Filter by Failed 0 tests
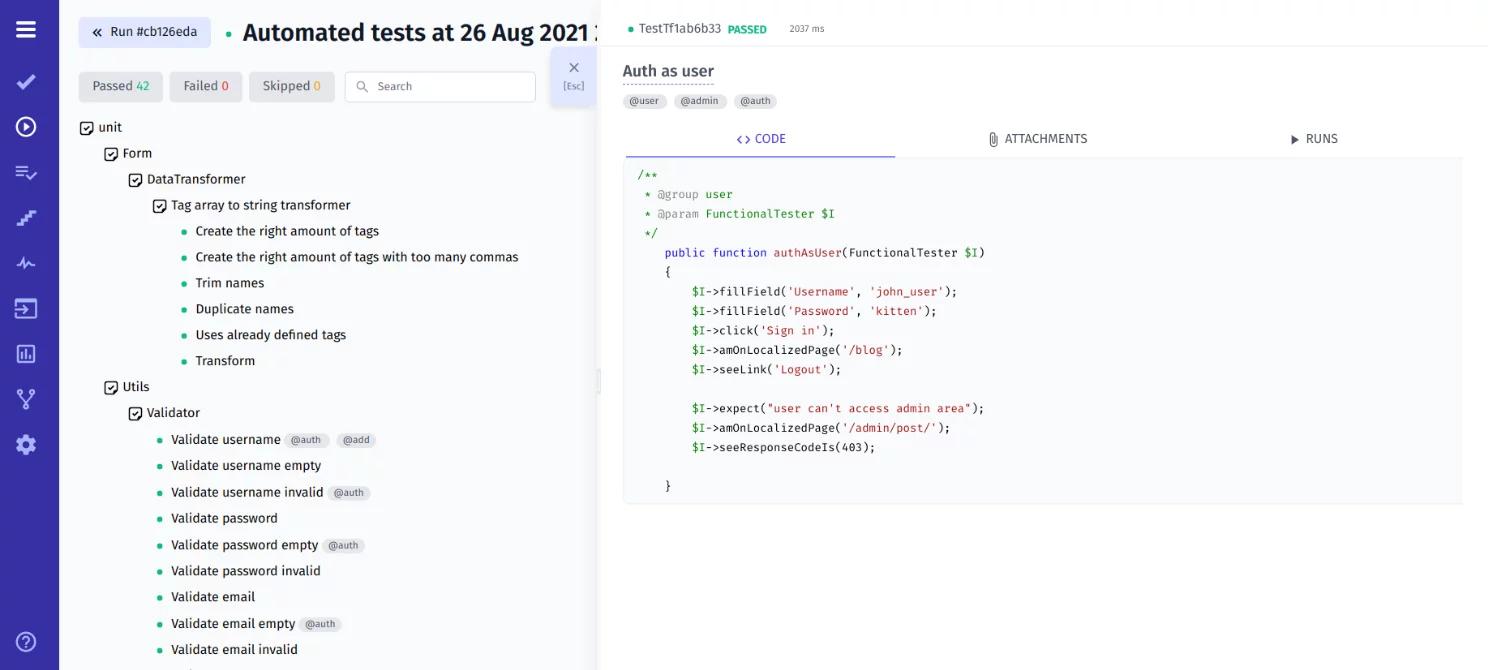 coord(206,86)
